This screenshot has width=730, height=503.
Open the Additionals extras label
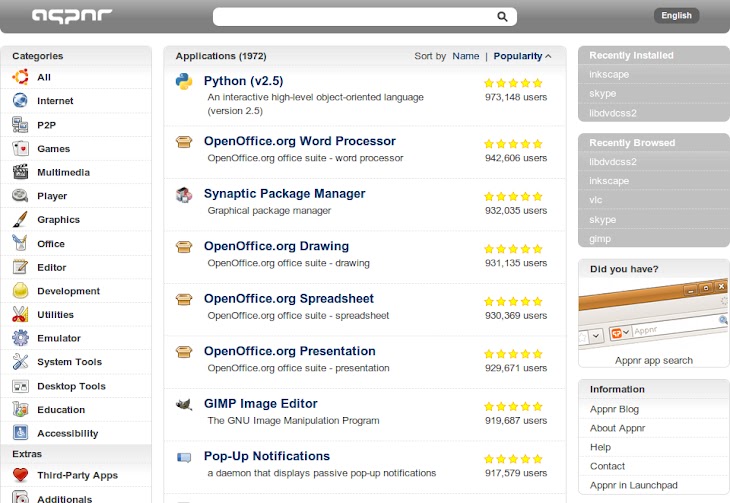pyautogui.click(x=64, y=498)
